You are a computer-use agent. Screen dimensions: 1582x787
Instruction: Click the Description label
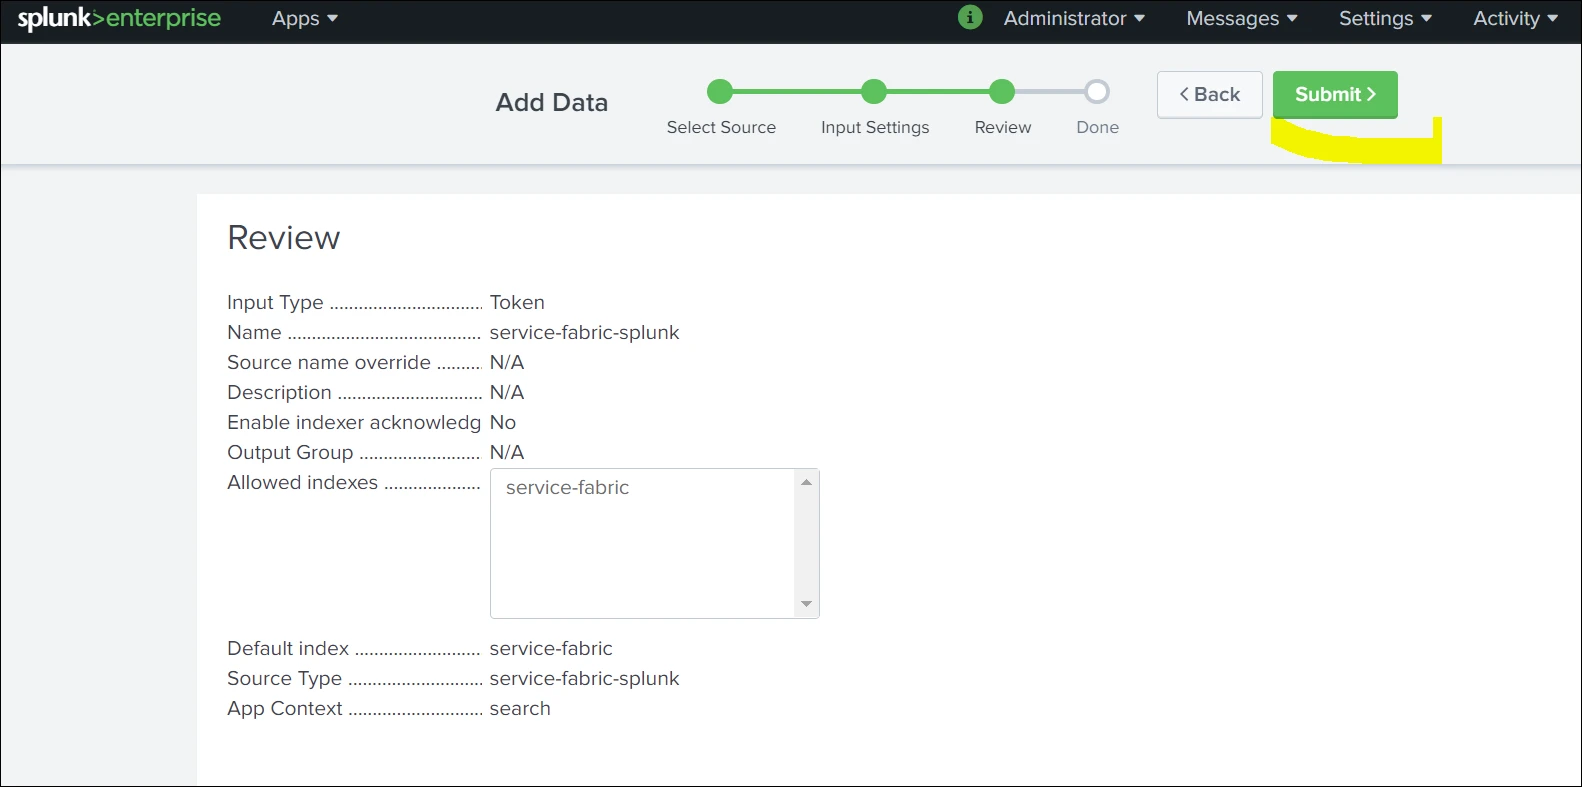click(x=279, y=392)
